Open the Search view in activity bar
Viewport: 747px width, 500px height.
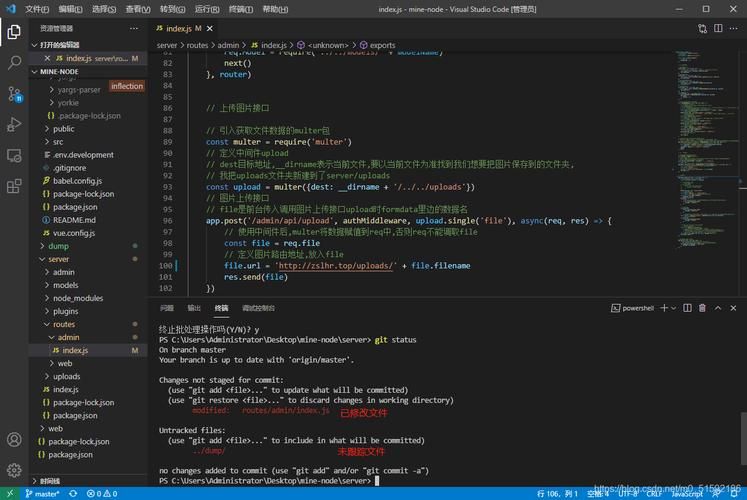point(14,62)
